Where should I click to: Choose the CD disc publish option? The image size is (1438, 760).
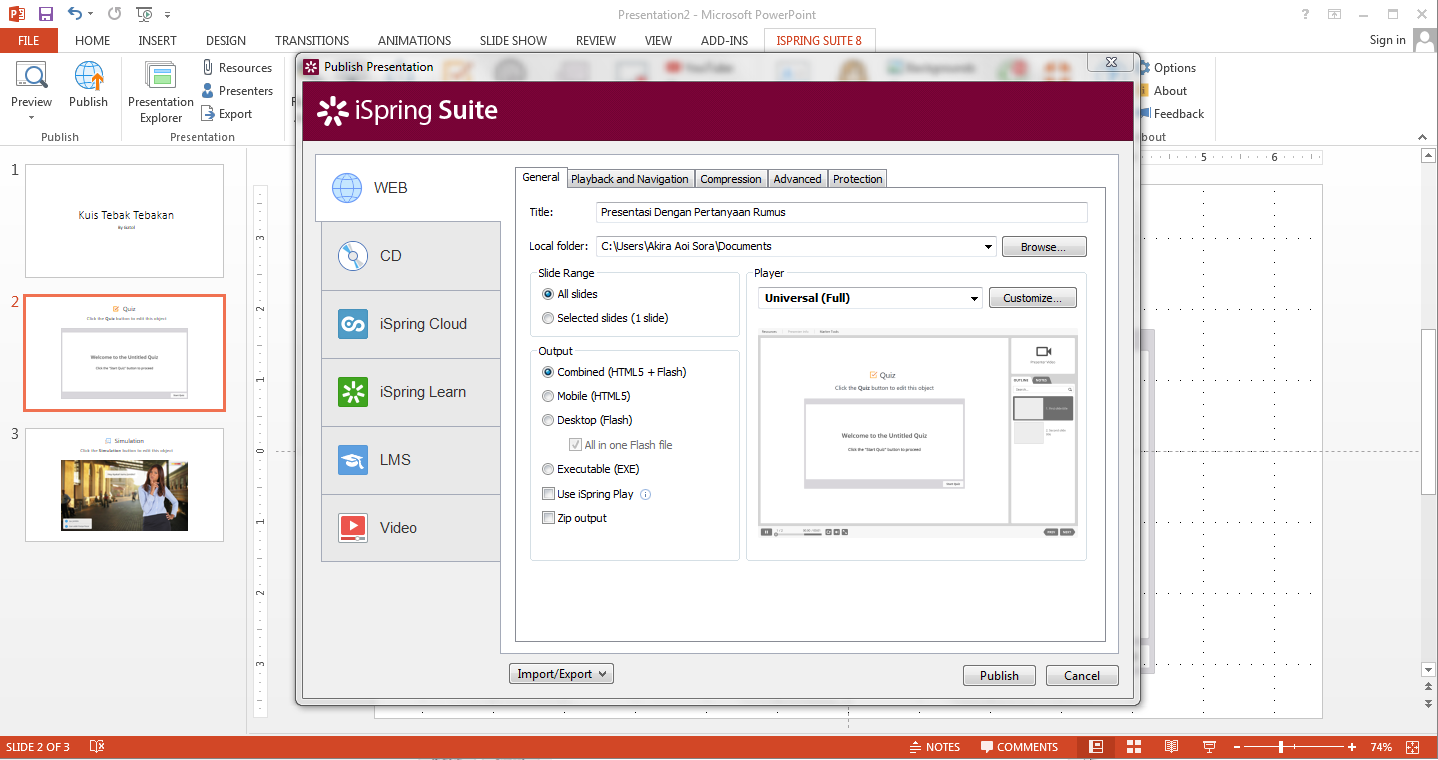(353, 256)
